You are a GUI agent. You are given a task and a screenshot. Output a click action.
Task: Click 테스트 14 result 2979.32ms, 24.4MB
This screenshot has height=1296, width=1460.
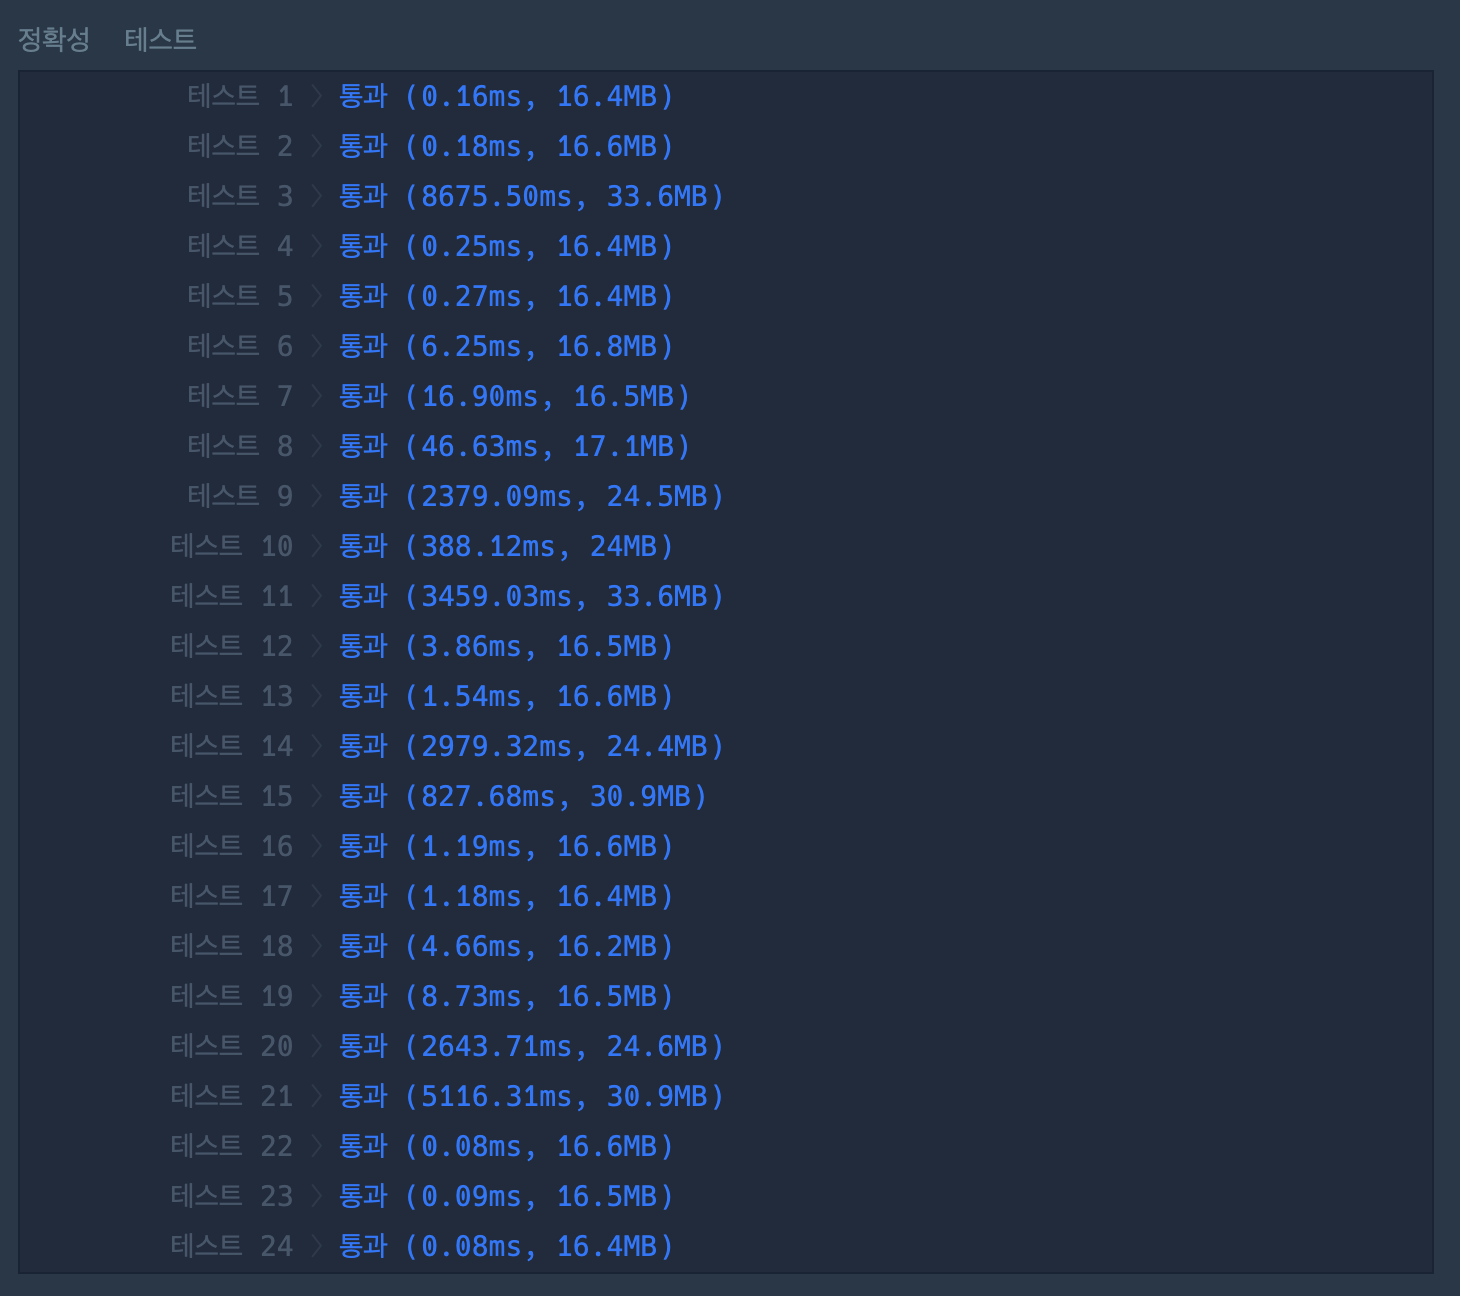click(x=532, y=746)
